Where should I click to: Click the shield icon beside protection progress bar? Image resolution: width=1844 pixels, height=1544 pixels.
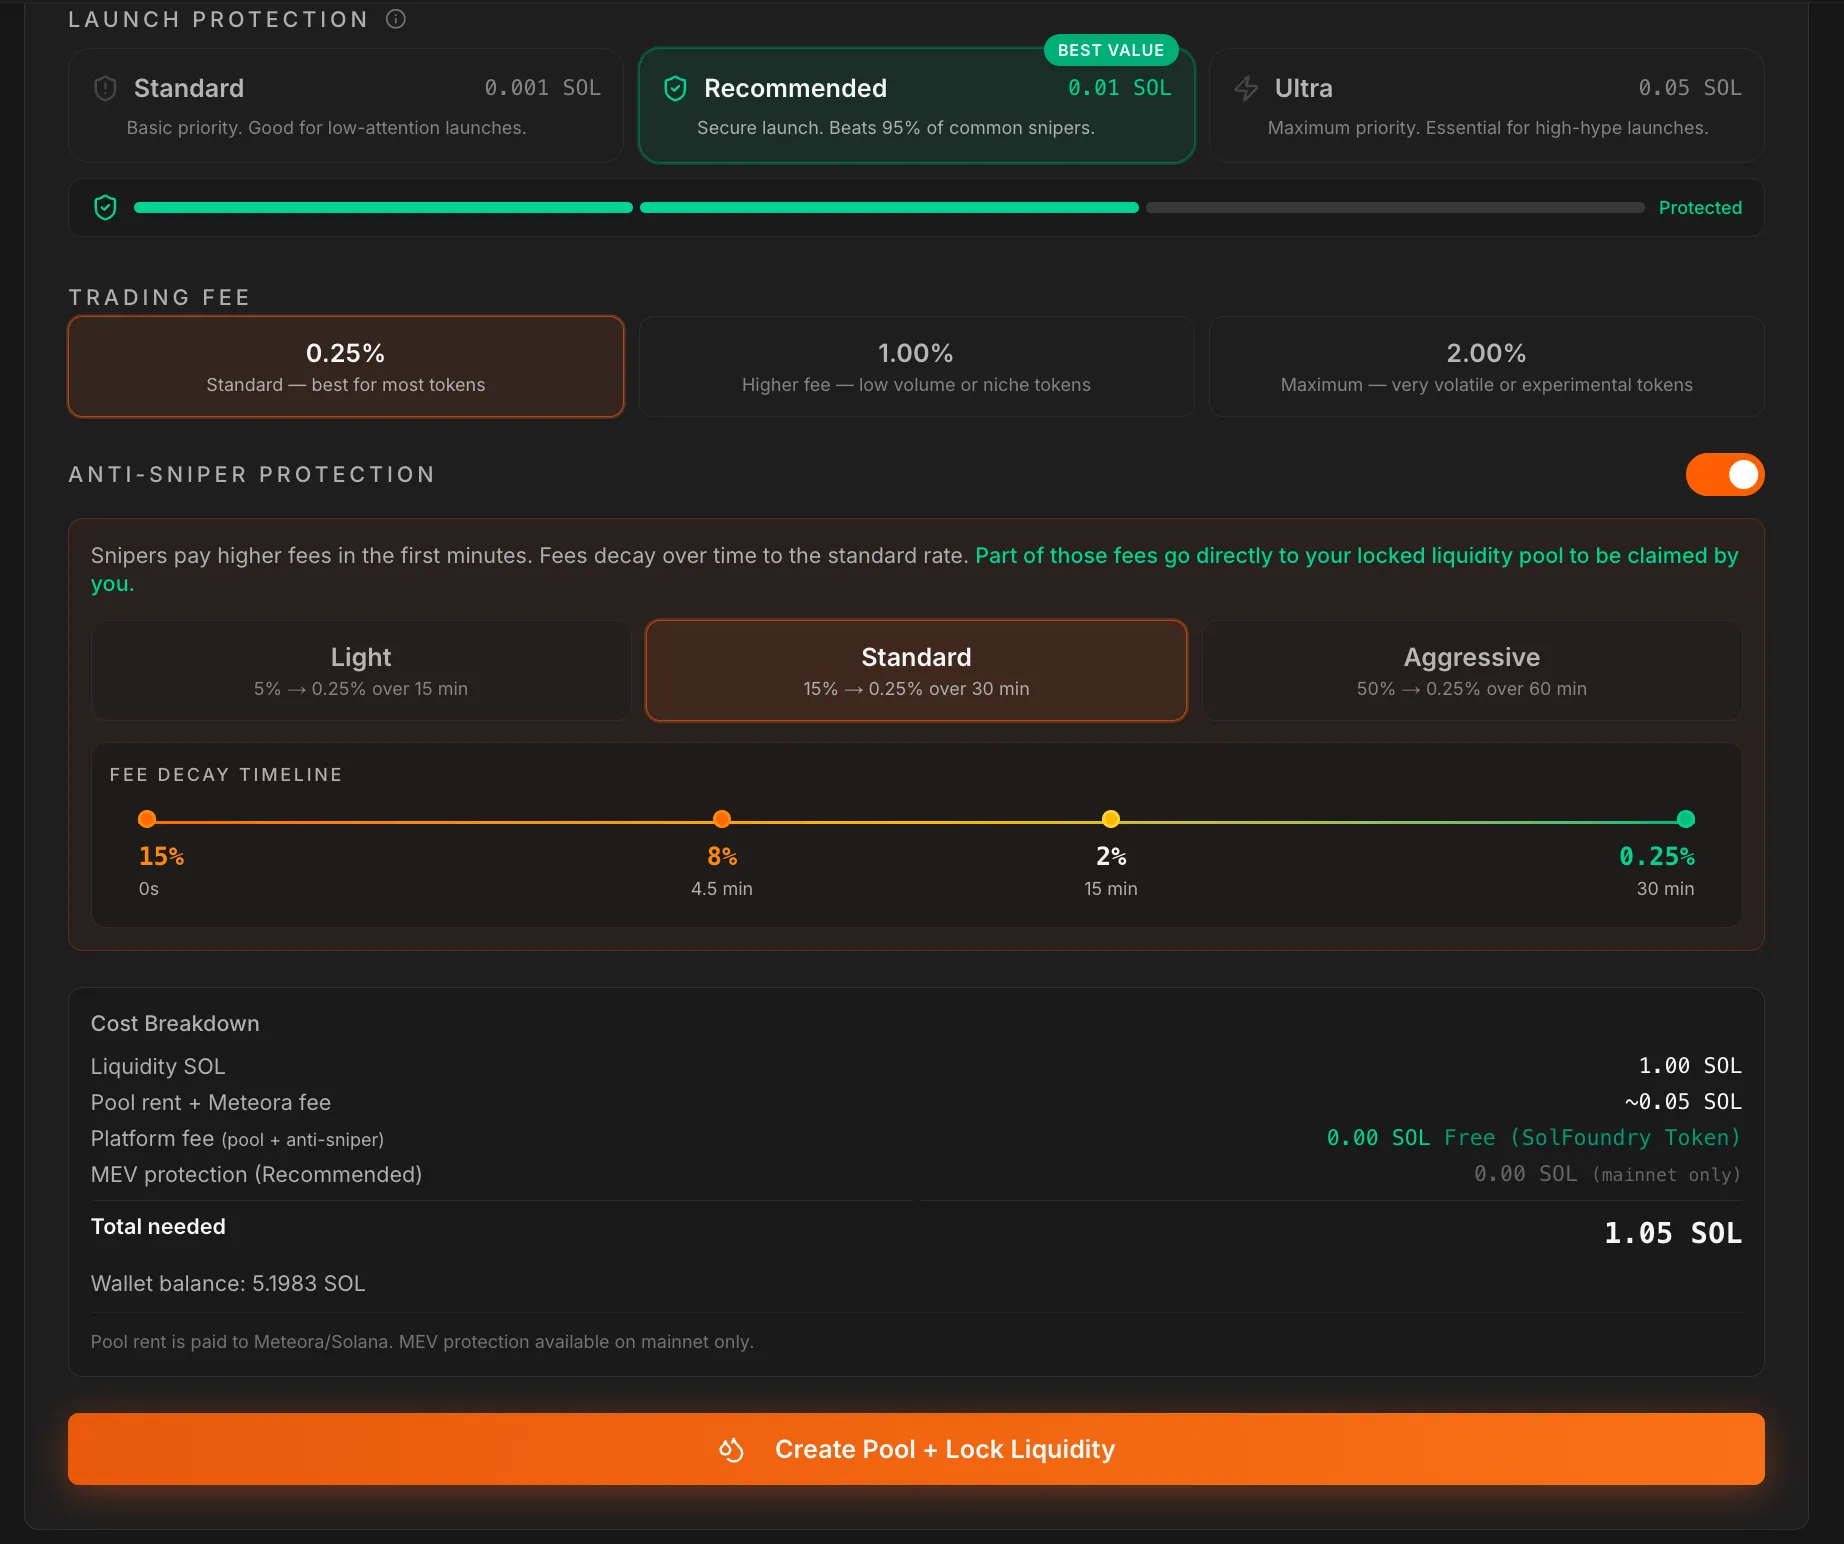(x=105, y=208)
